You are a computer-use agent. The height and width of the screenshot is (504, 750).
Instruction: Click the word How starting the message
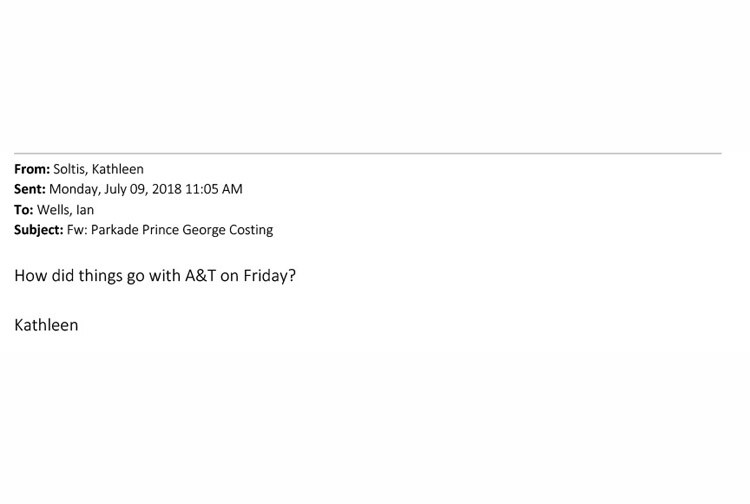(31, 275)
